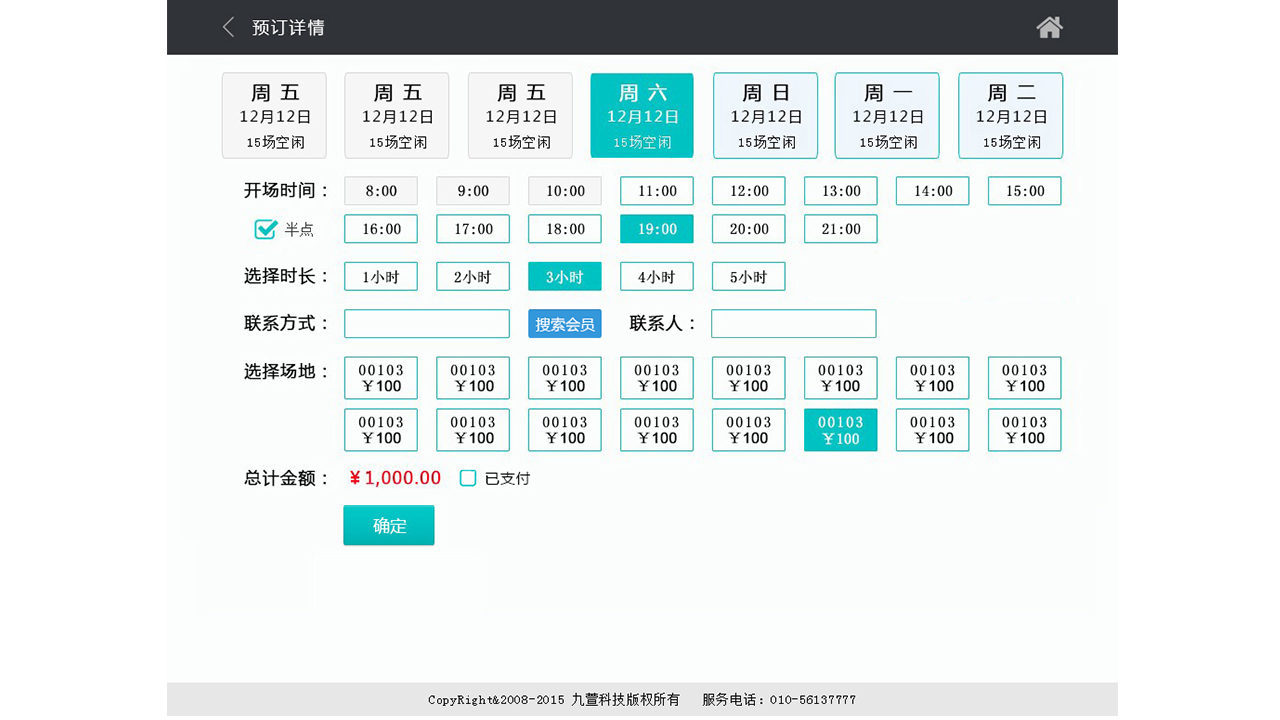This screenshot has height=720, width=1280.
Task: Focus the 联系人 contact name field
Action: click(794, 323)
